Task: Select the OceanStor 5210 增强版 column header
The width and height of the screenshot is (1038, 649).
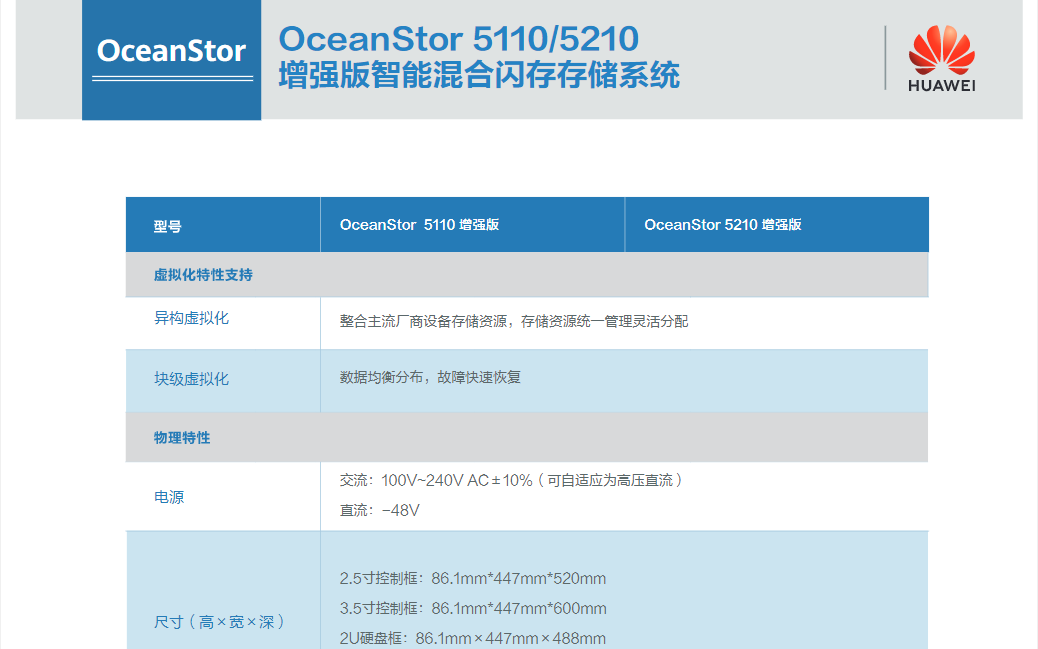Action: pyautogui.click(x=723, y=225)
